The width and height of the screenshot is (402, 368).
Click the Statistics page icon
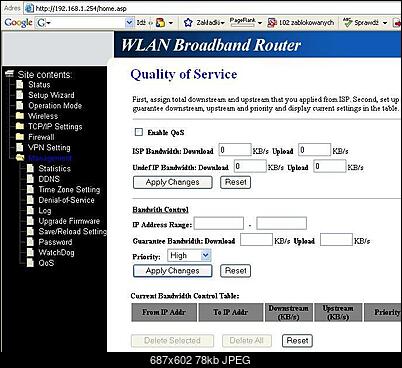click(30, 168)
